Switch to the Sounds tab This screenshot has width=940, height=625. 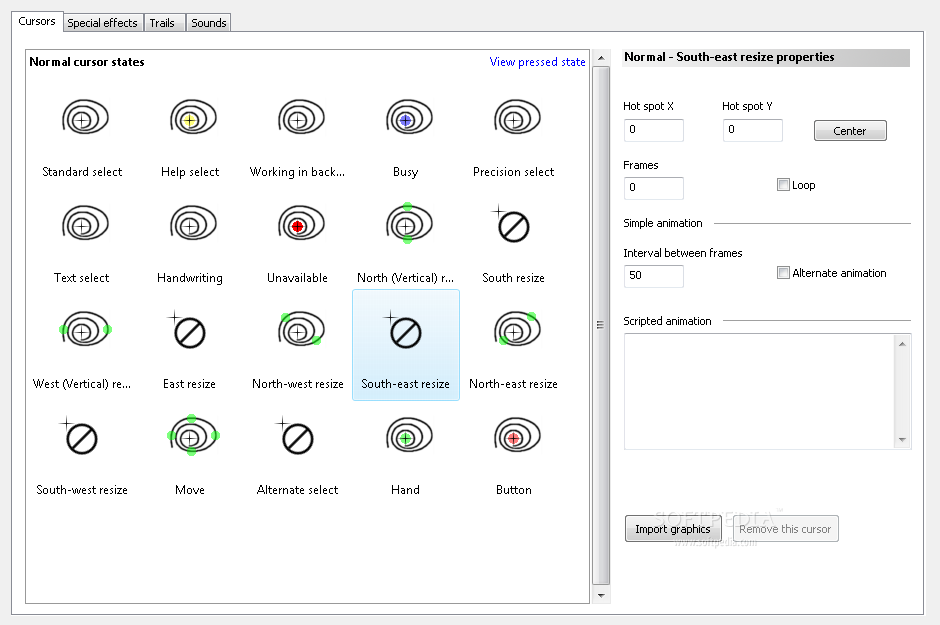click(209, 23)
